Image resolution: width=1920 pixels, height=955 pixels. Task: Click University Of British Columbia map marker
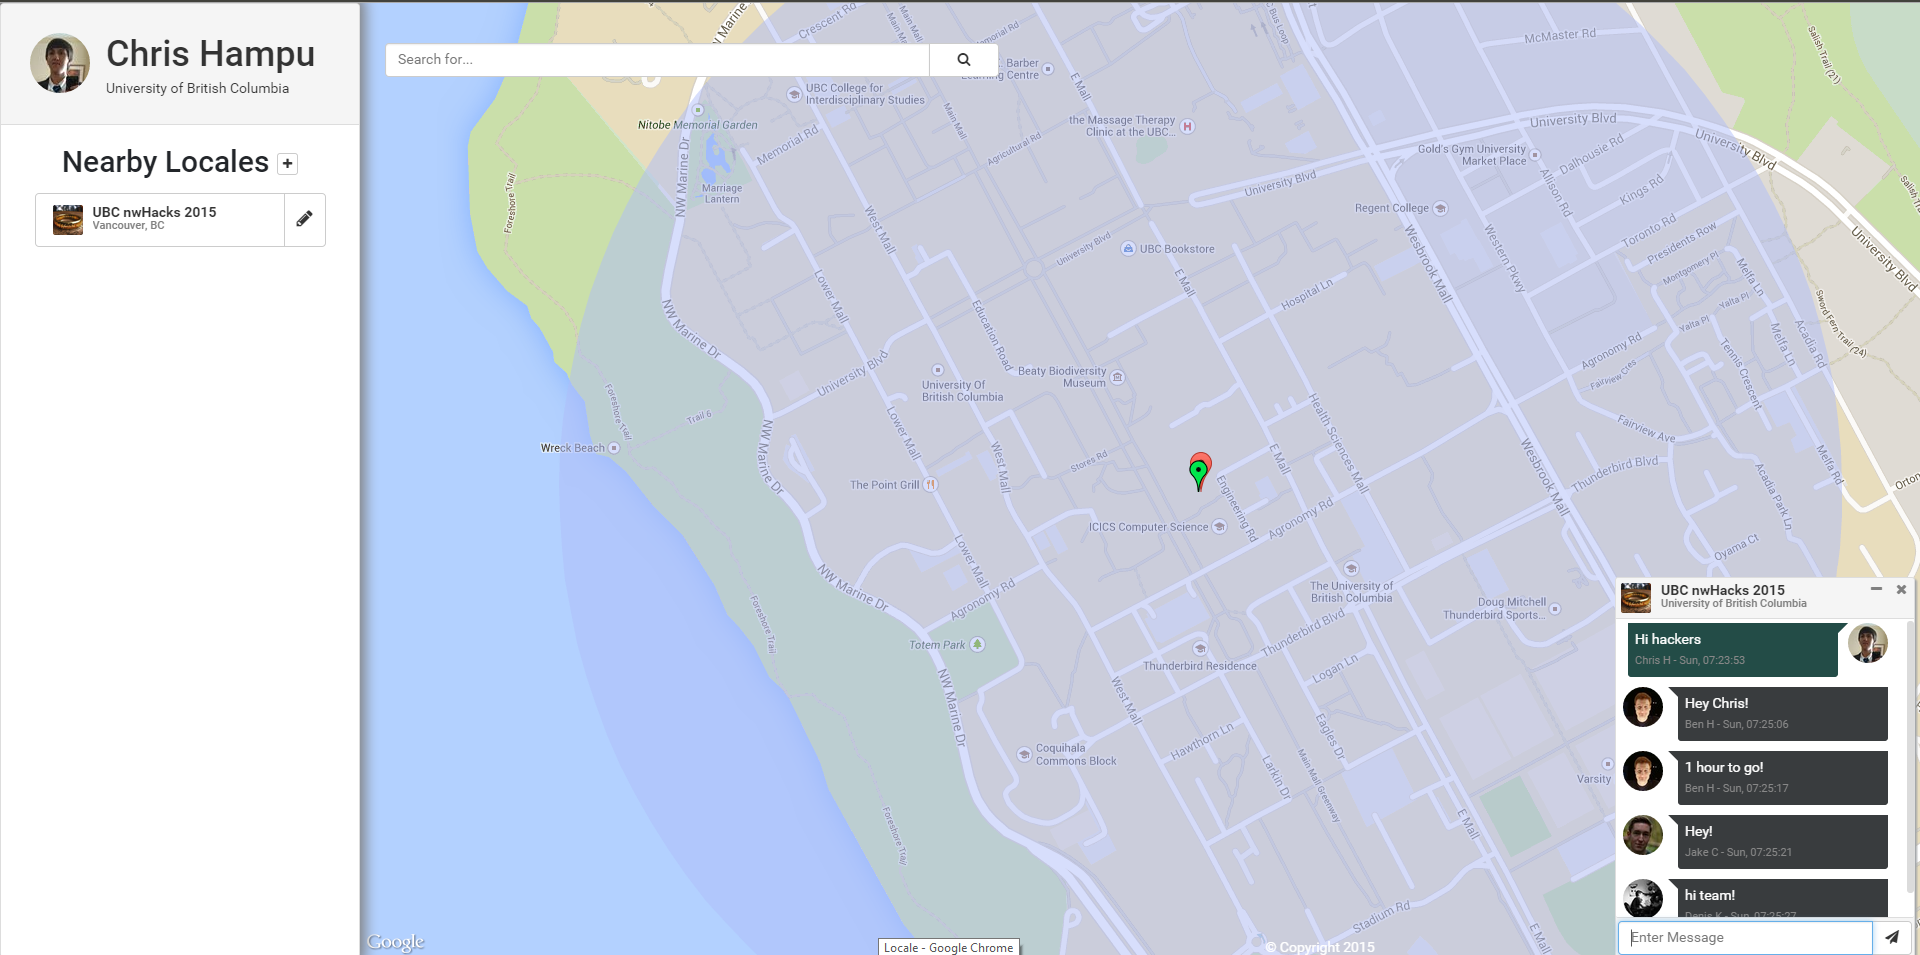coord(937,370)
